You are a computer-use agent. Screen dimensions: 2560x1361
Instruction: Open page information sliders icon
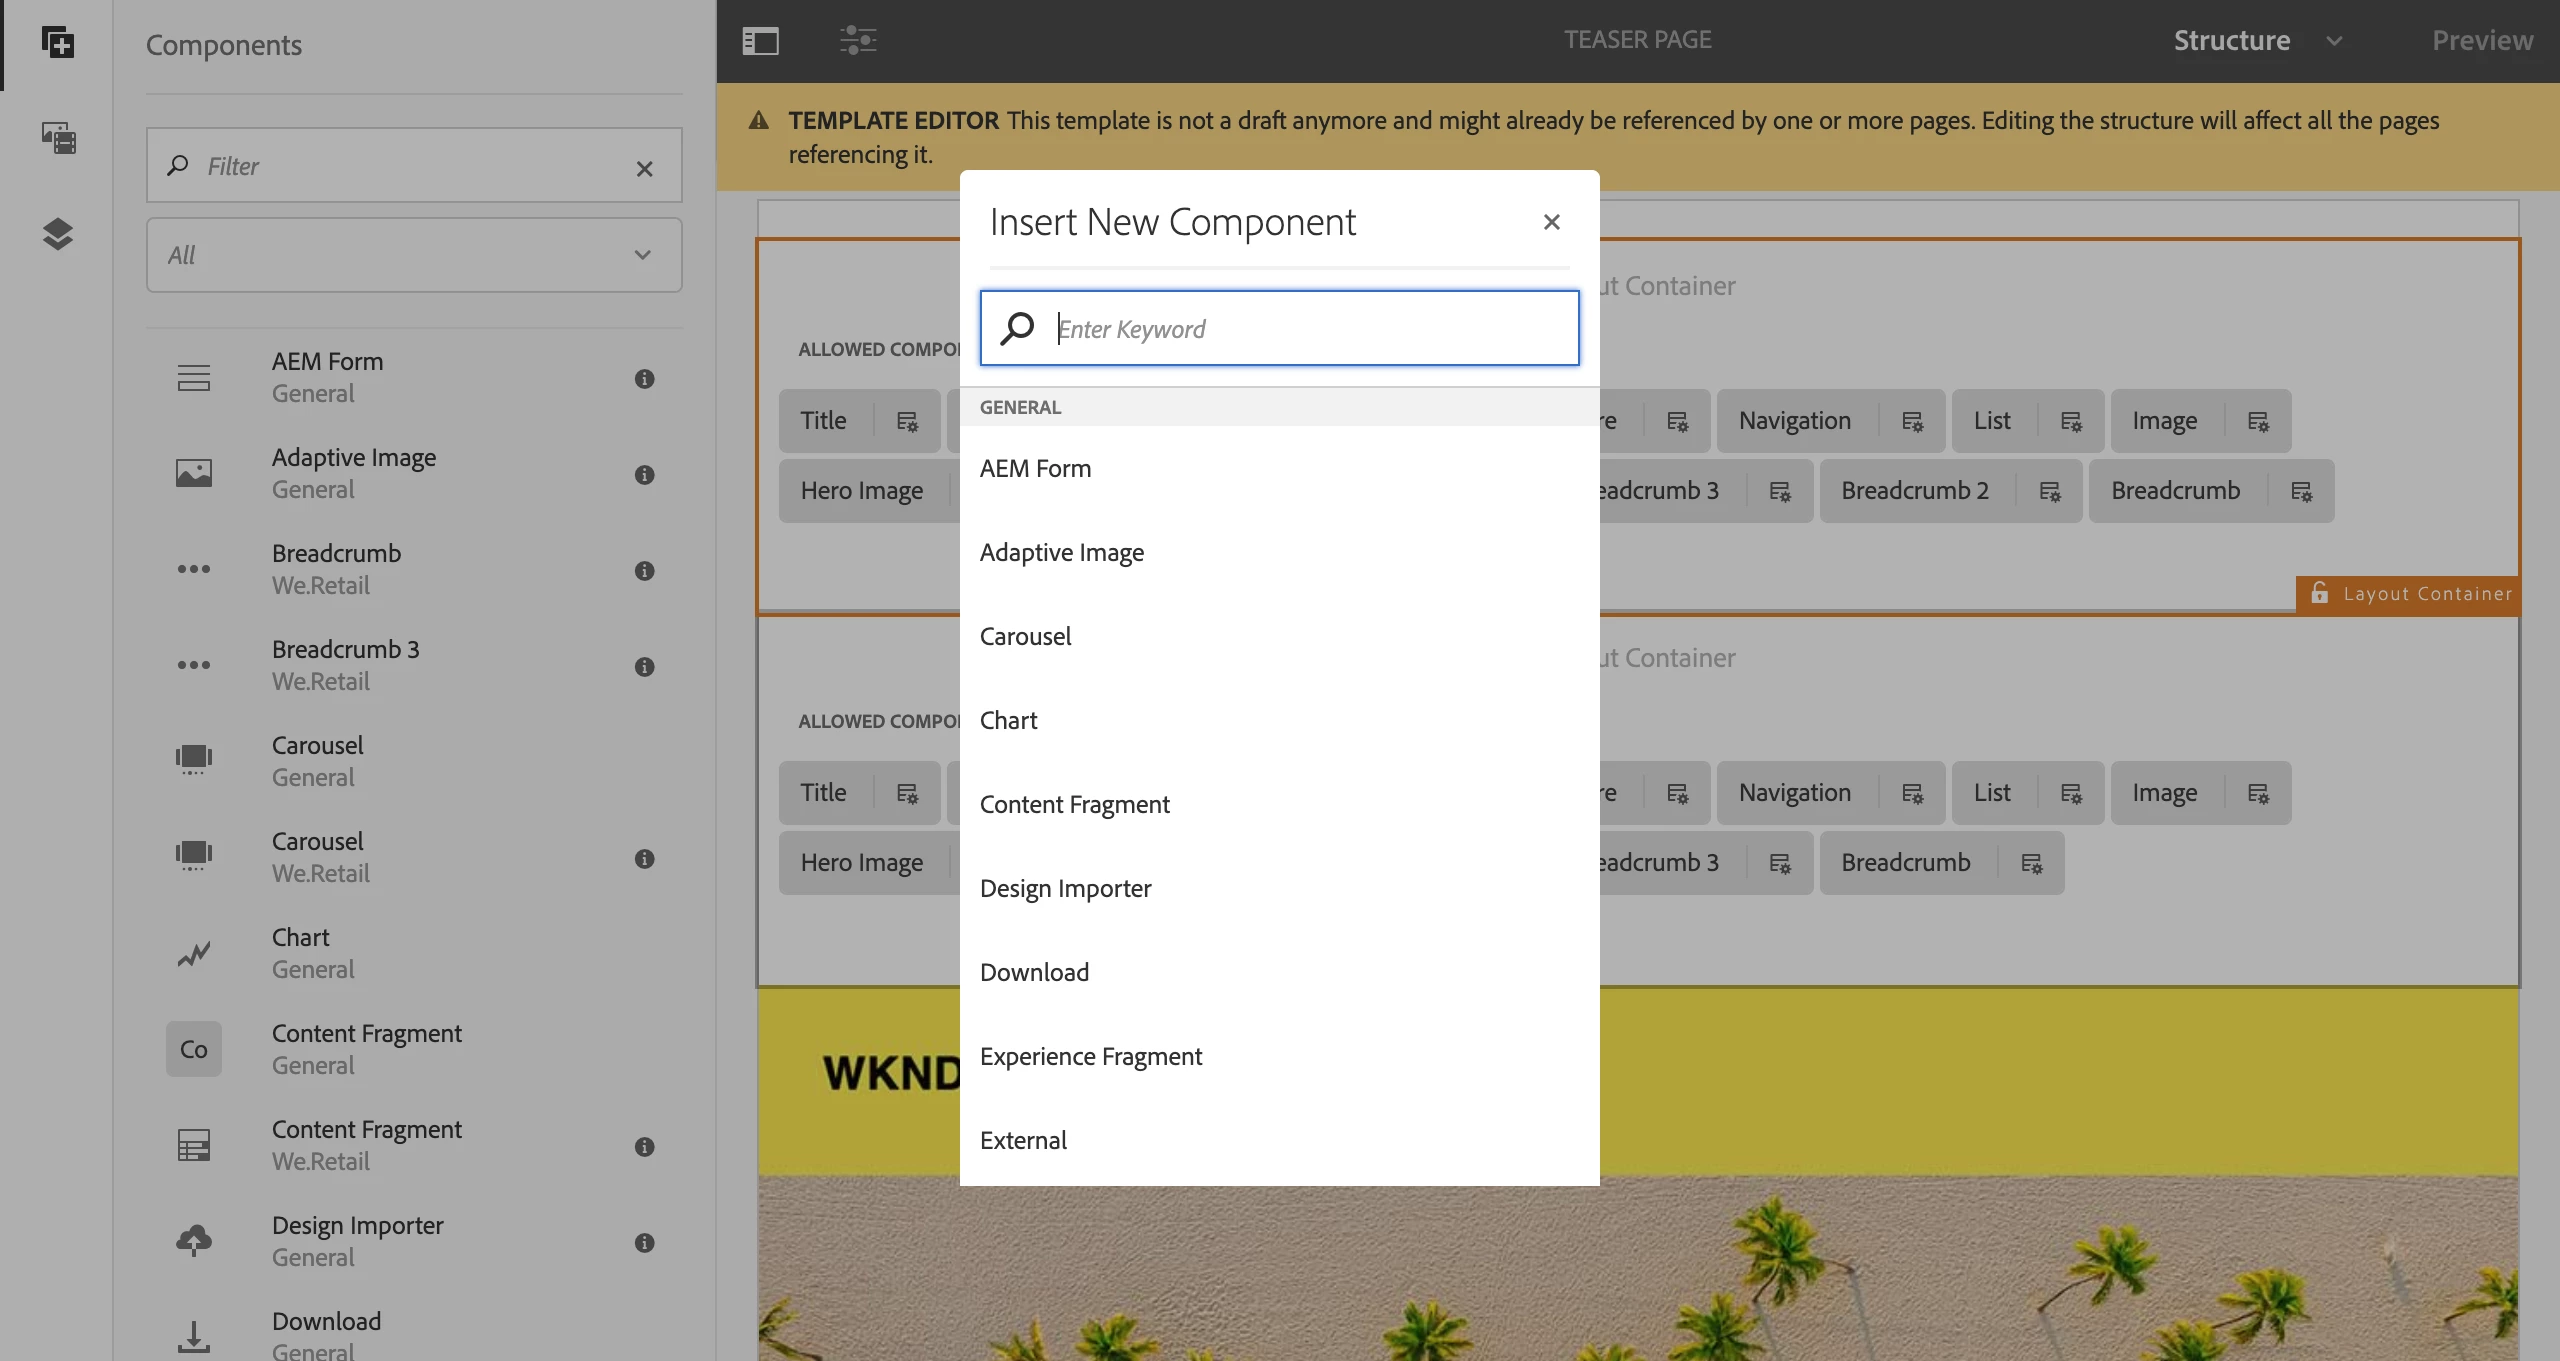(x=857, y=41)
